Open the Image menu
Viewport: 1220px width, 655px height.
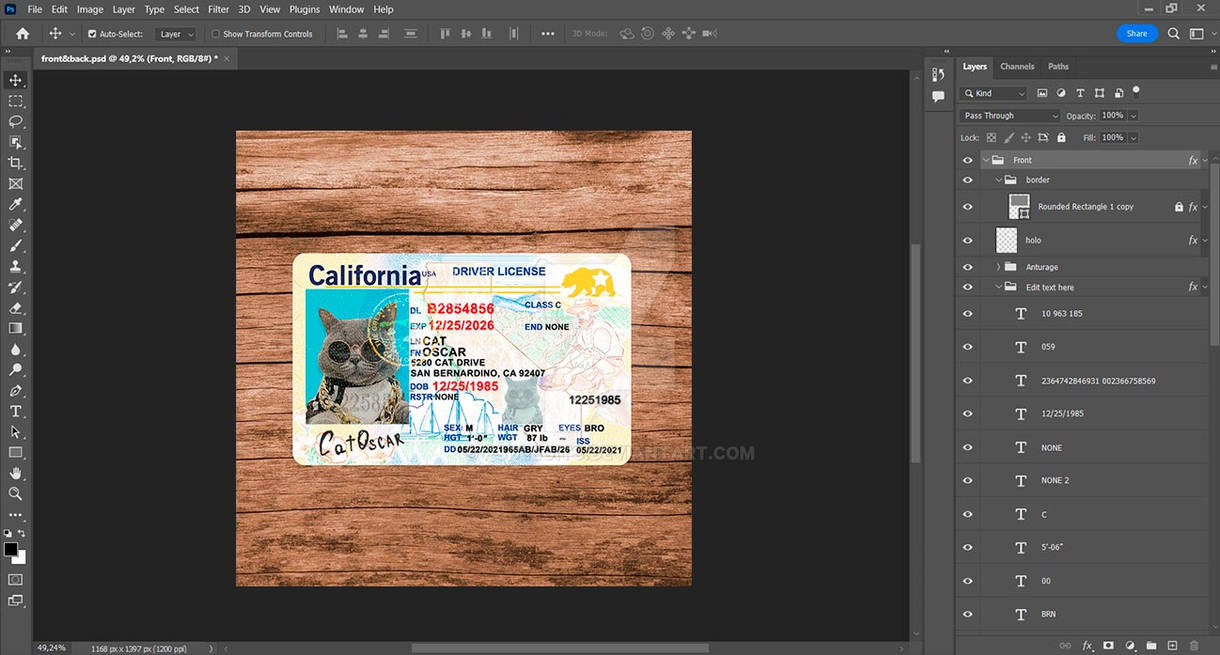click(x=90, y=9)
